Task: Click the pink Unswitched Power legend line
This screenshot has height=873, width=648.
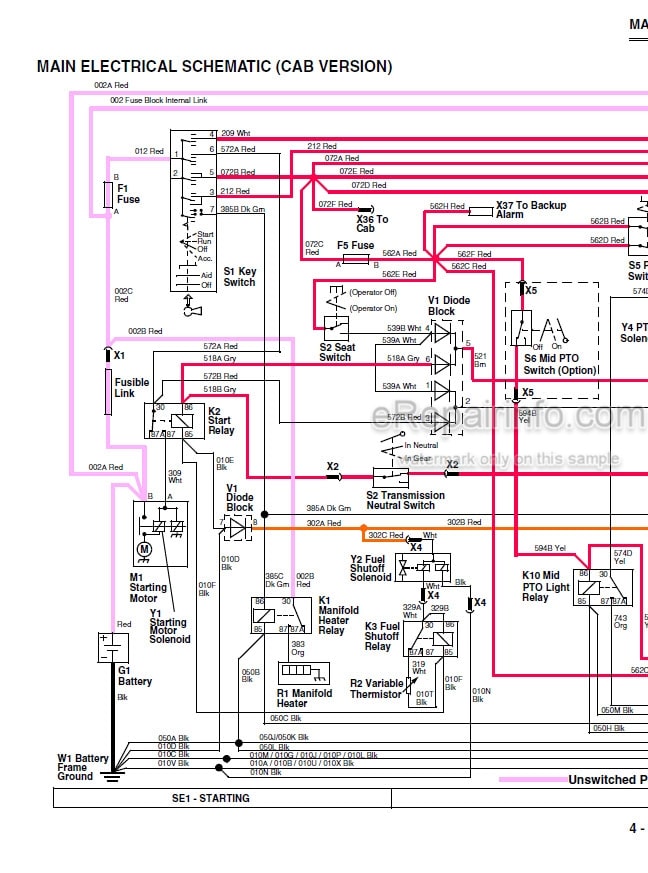Action: [x=533, y=779]
